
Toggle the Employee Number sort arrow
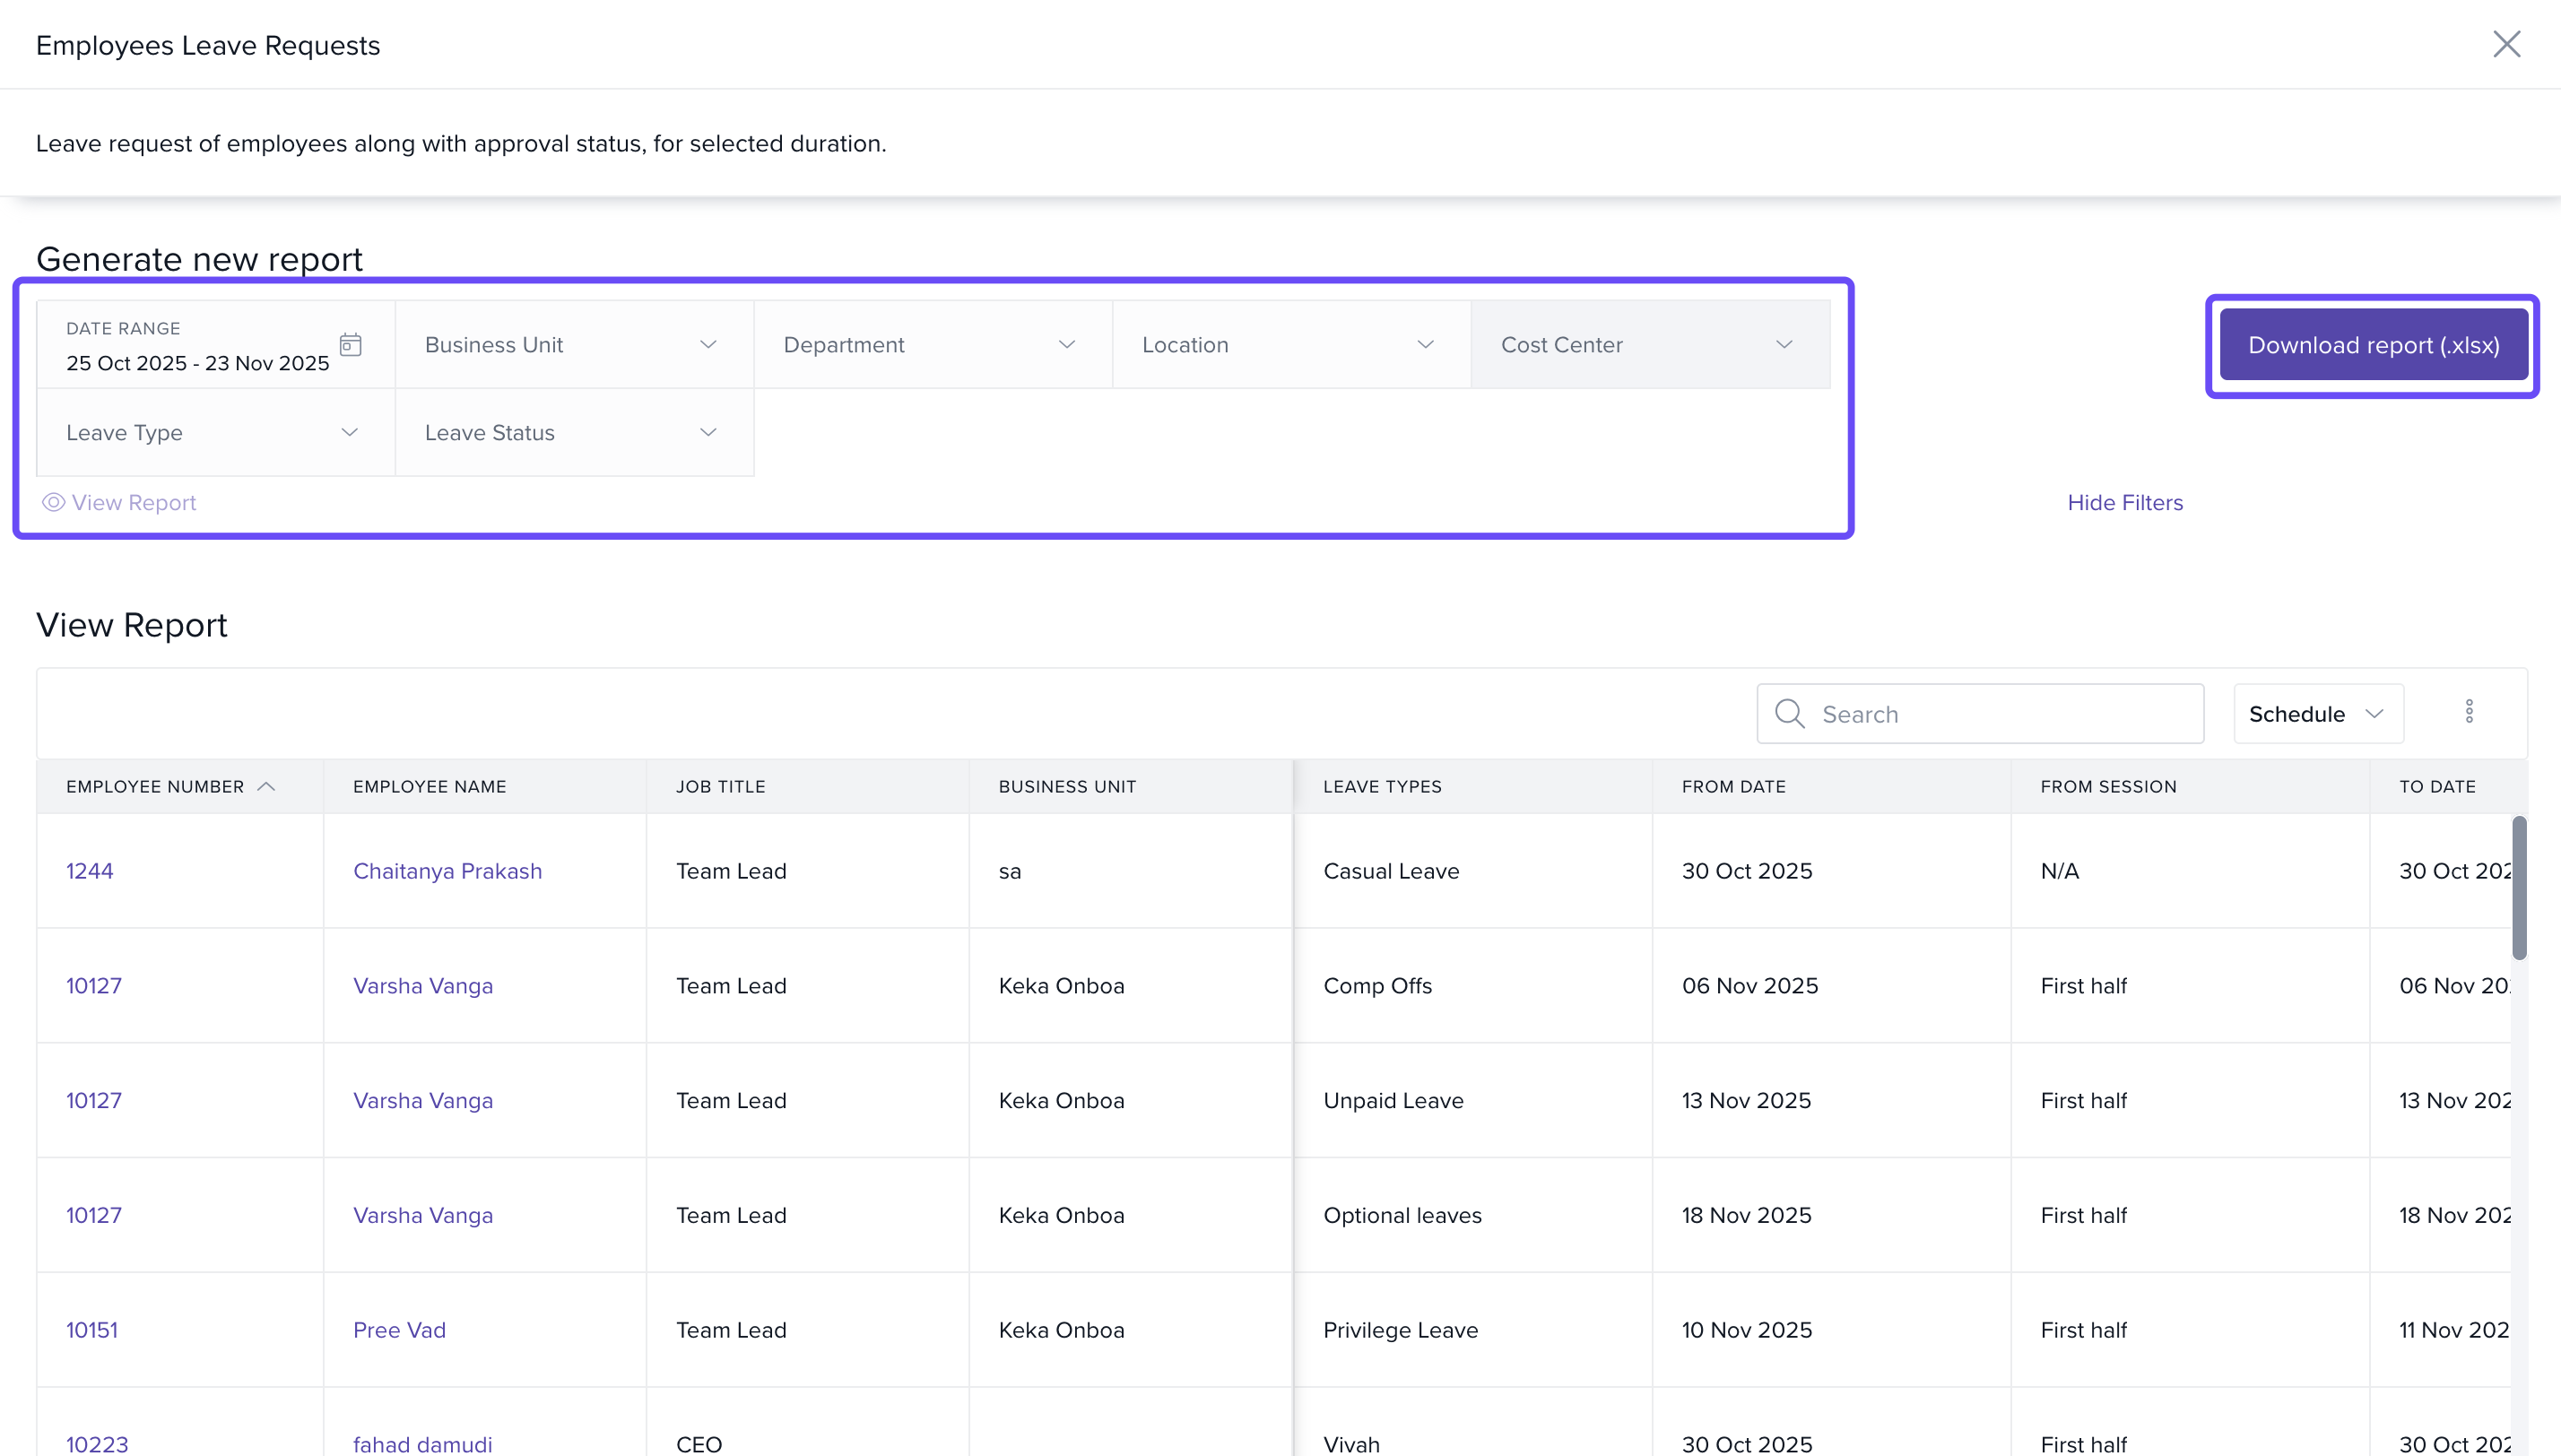point(266,787)
